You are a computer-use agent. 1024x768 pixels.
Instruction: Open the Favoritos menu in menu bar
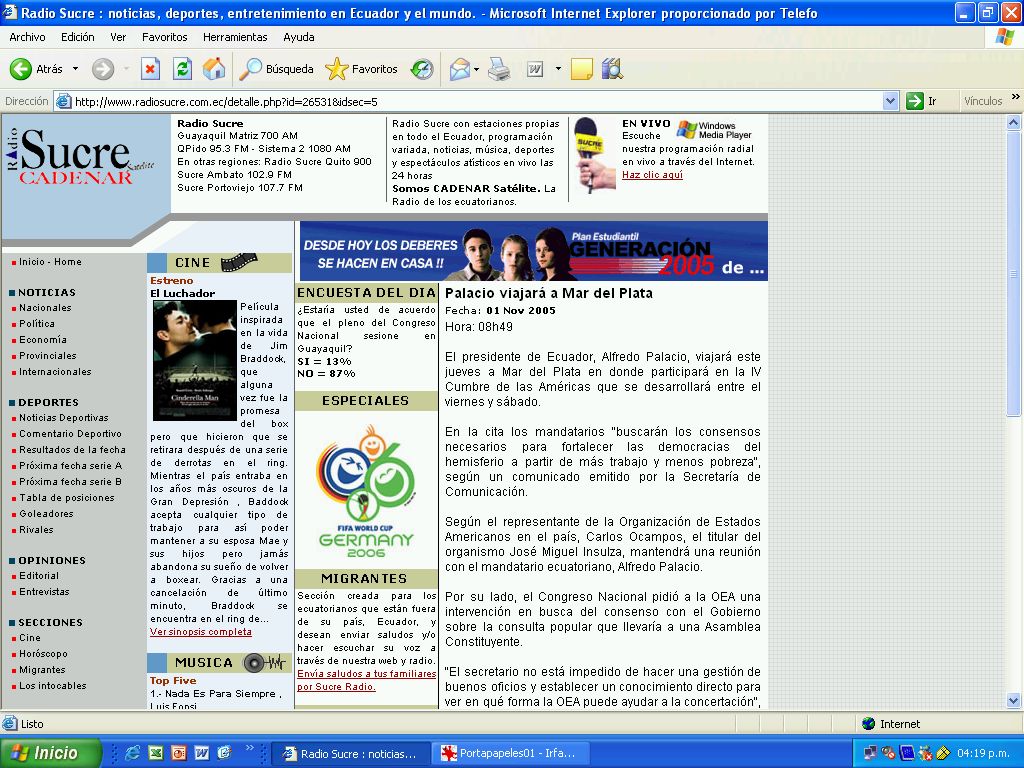tap(164, 37)
